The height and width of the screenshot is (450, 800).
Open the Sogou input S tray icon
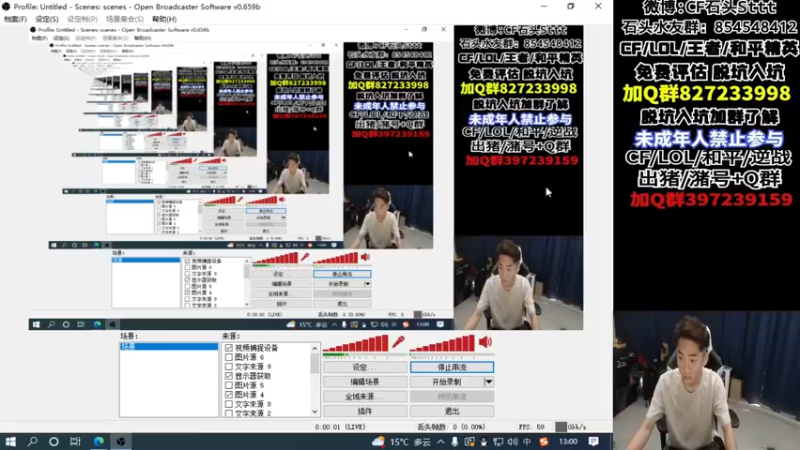point(544,442)
